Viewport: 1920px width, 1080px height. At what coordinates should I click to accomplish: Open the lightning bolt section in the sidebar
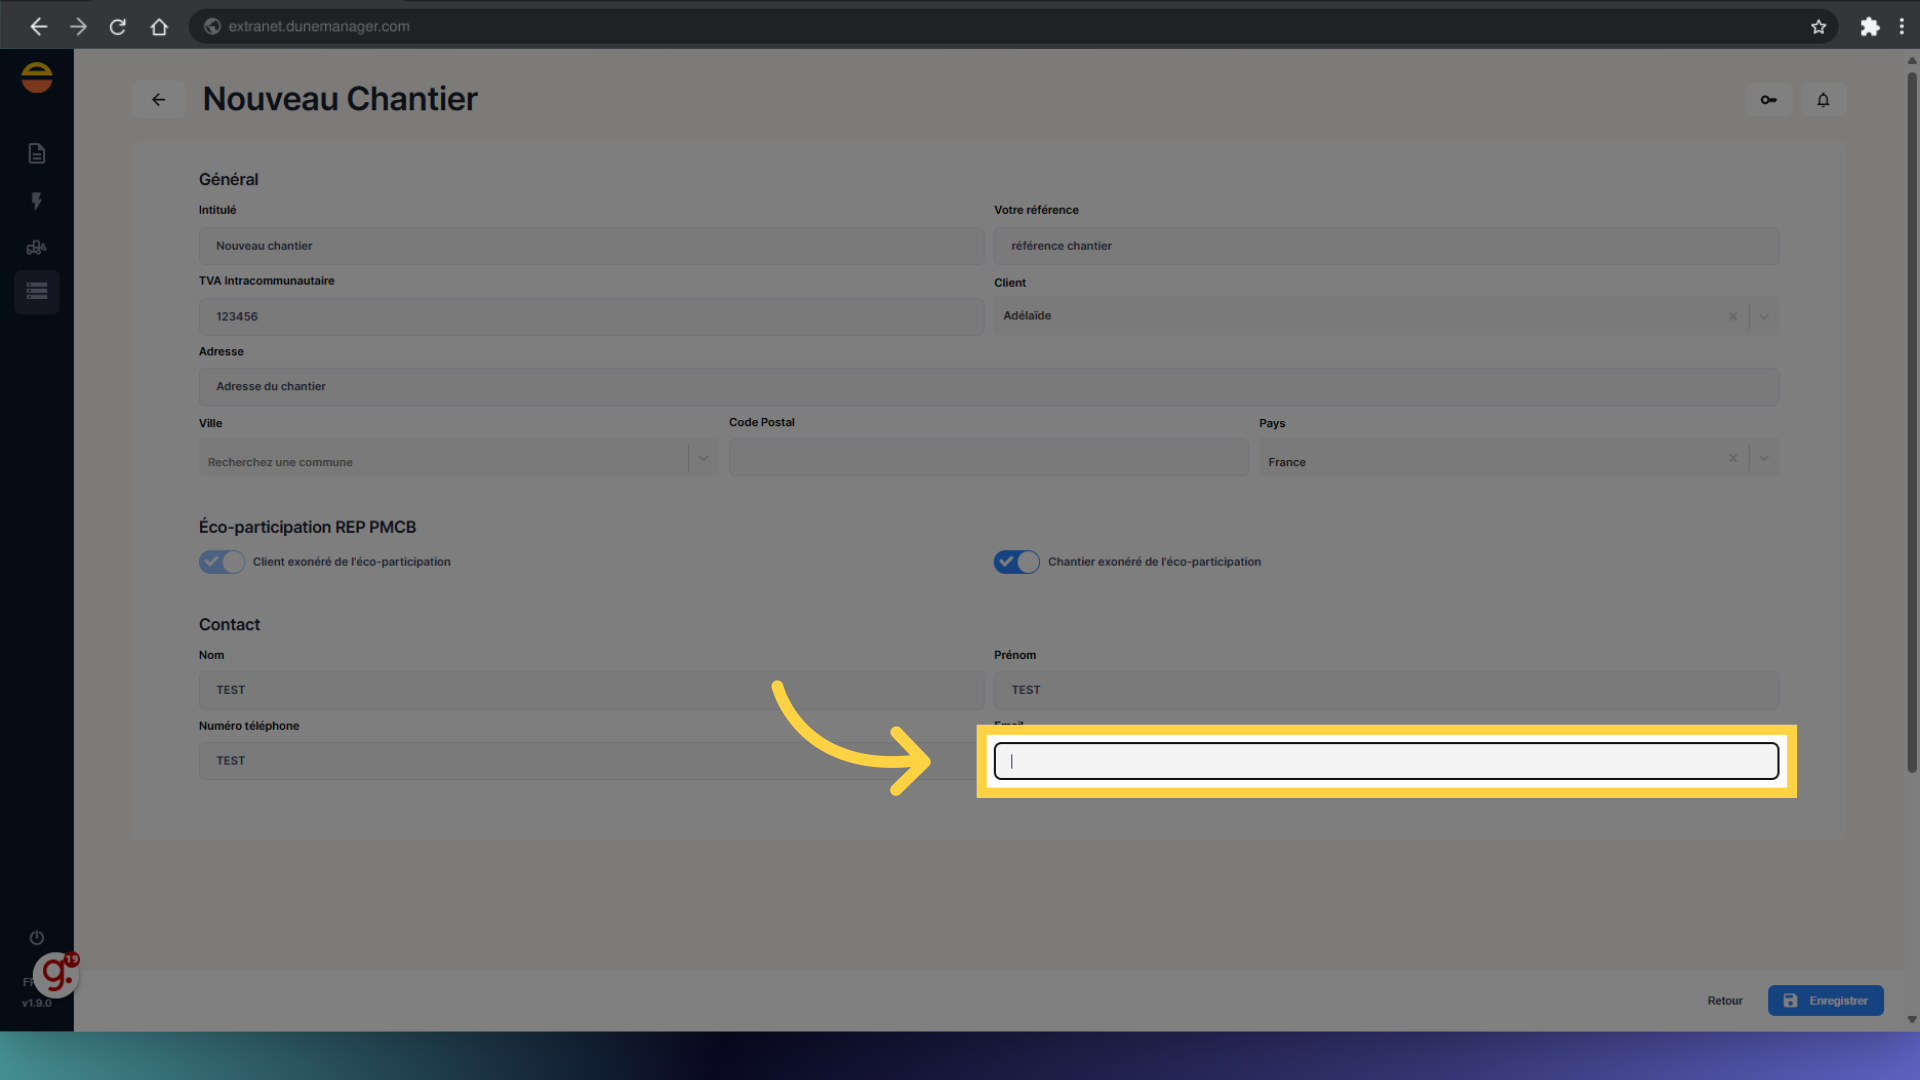click(x=37, y=201)
